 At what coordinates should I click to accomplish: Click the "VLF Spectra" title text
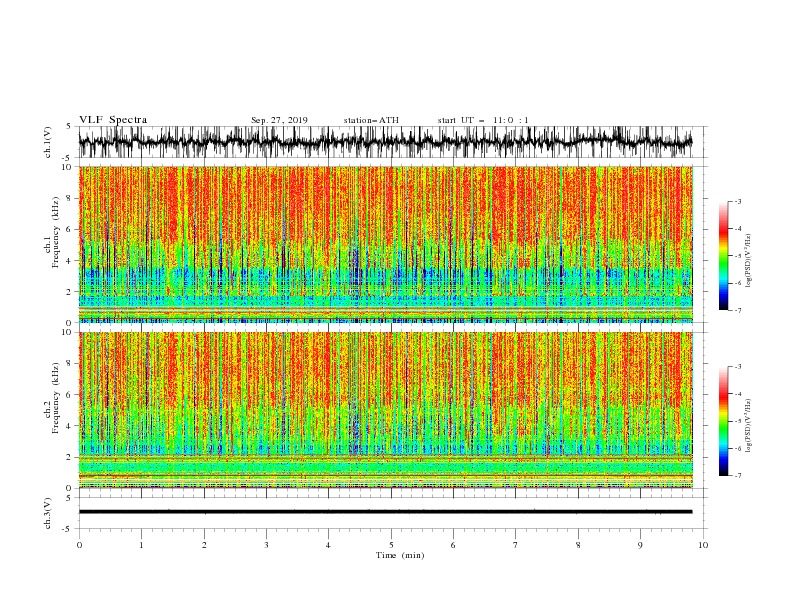(113, 120)
